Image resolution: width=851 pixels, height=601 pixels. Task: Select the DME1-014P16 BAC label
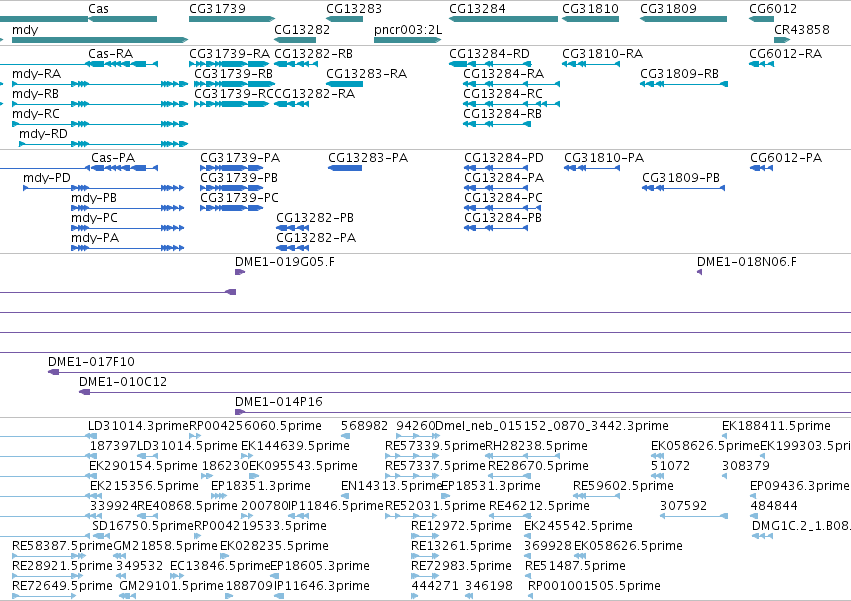[x=278, y=402]
